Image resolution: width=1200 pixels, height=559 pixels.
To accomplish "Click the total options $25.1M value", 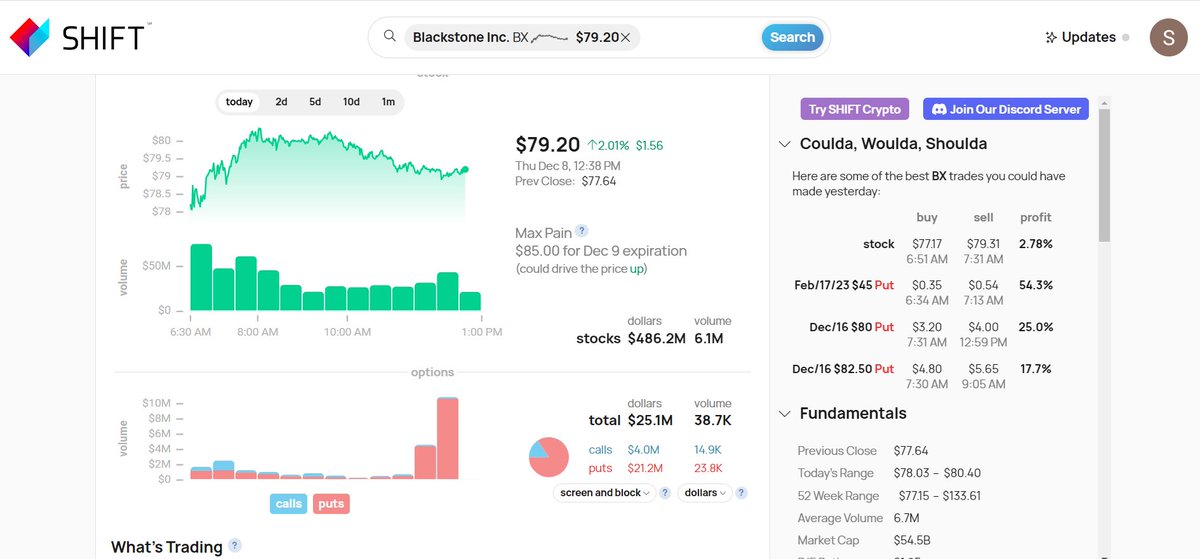I will [650, 420].
